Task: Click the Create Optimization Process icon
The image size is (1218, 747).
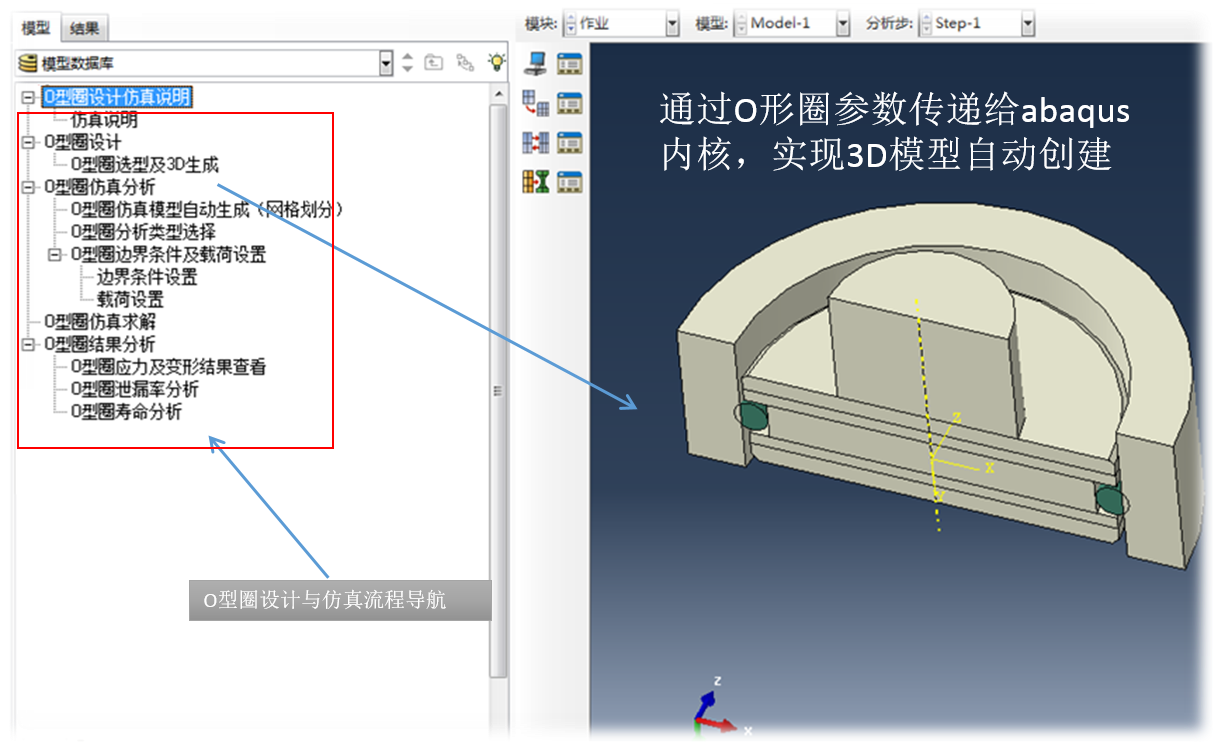Action: pyautogui.click(x=535, y=182)
